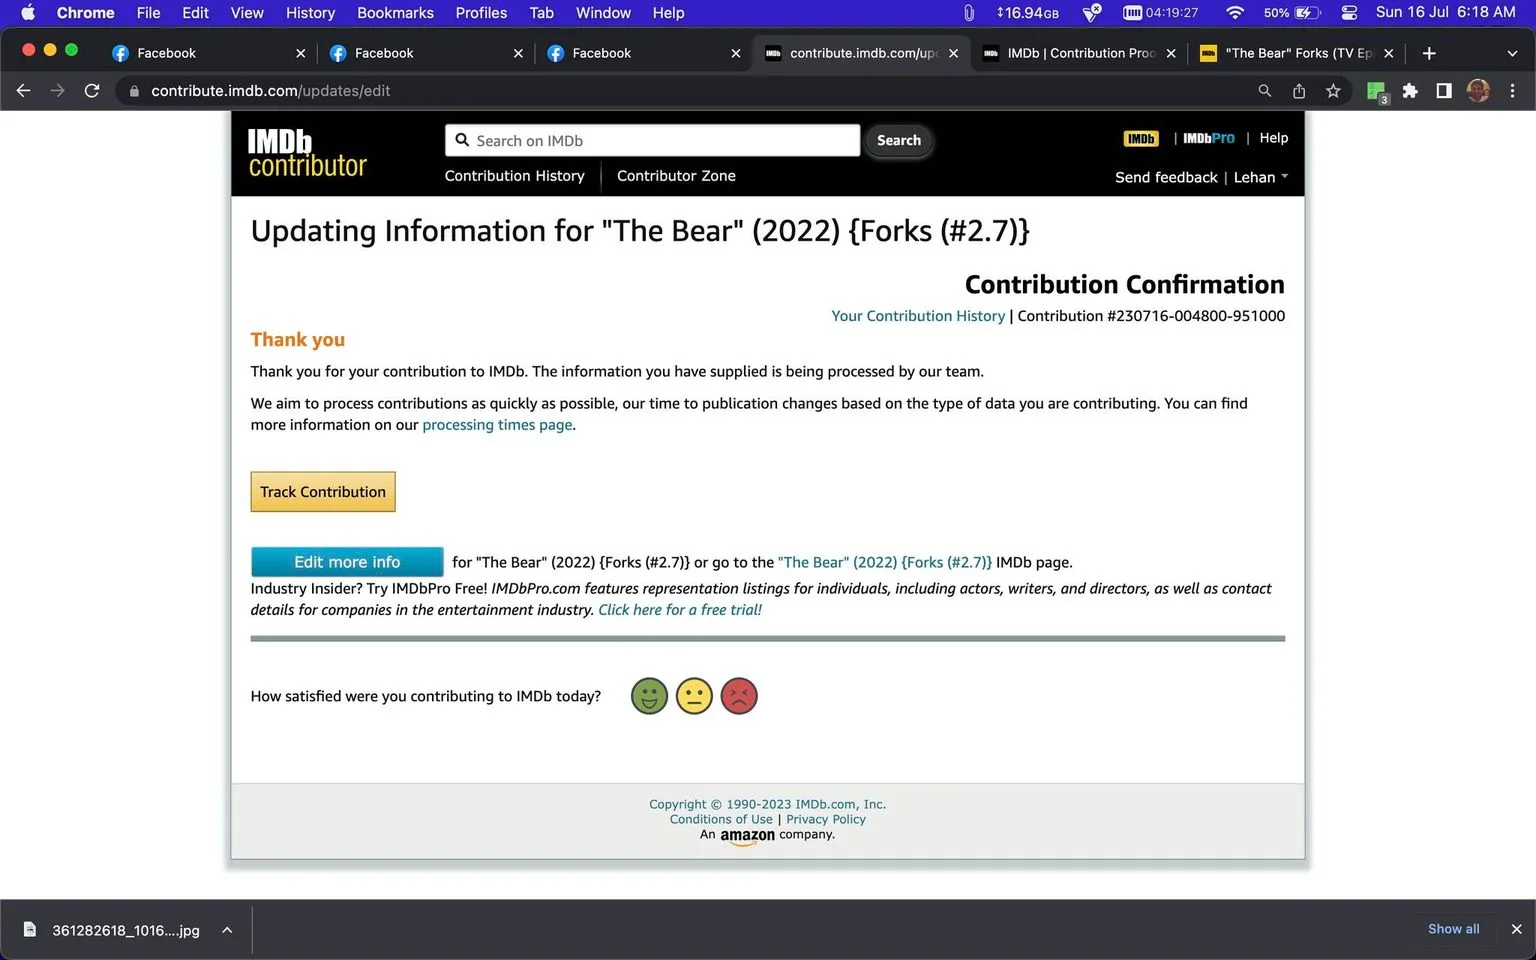Click the Edit more info button
1536x960 pixels.
click(347, 562)
